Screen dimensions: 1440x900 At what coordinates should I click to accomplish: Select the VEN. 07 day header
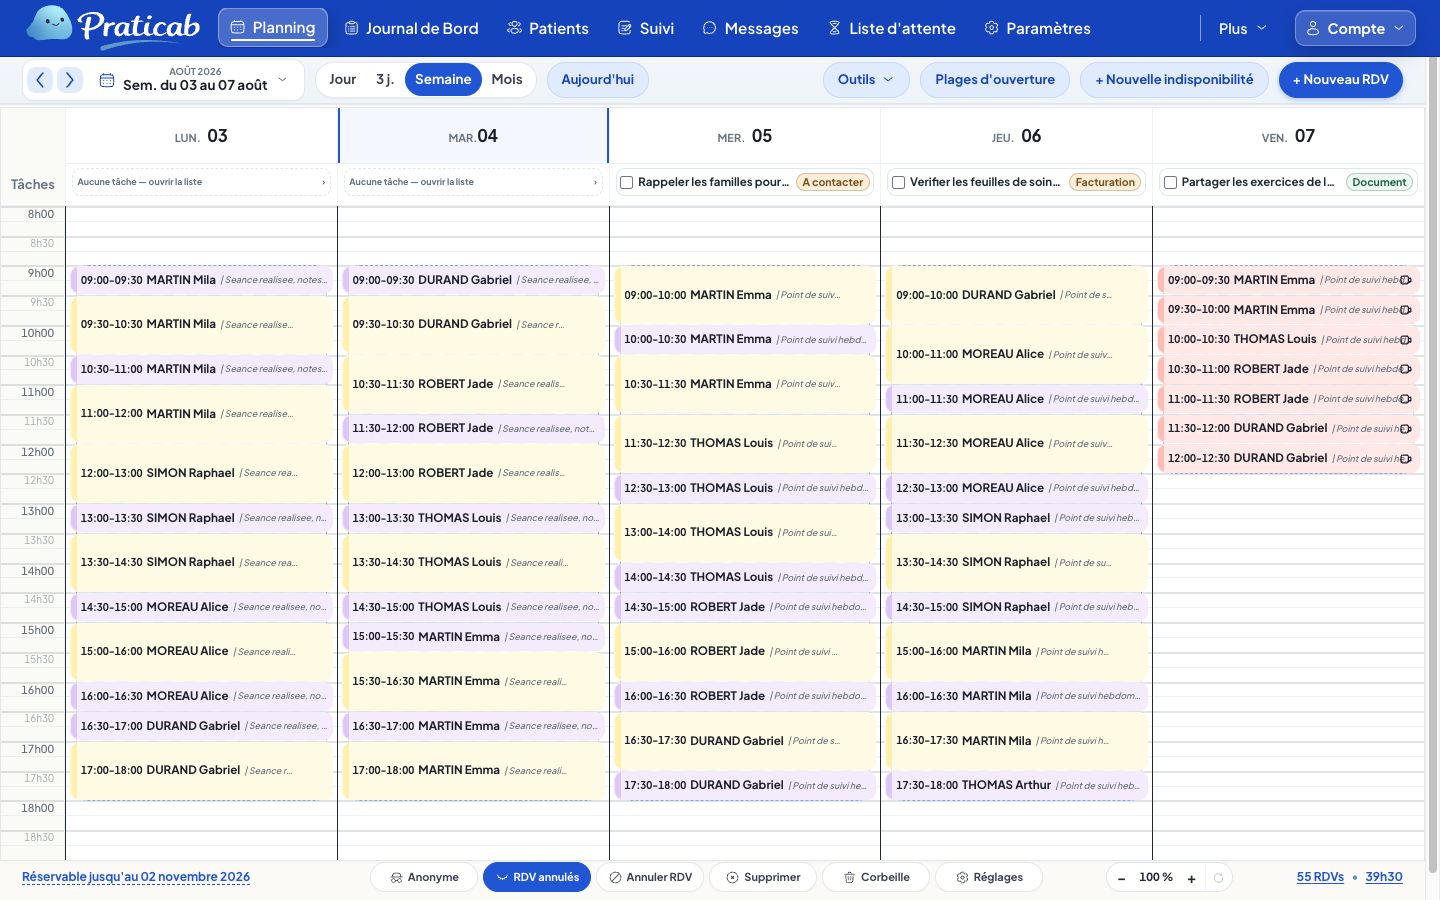click(1288, 136)
